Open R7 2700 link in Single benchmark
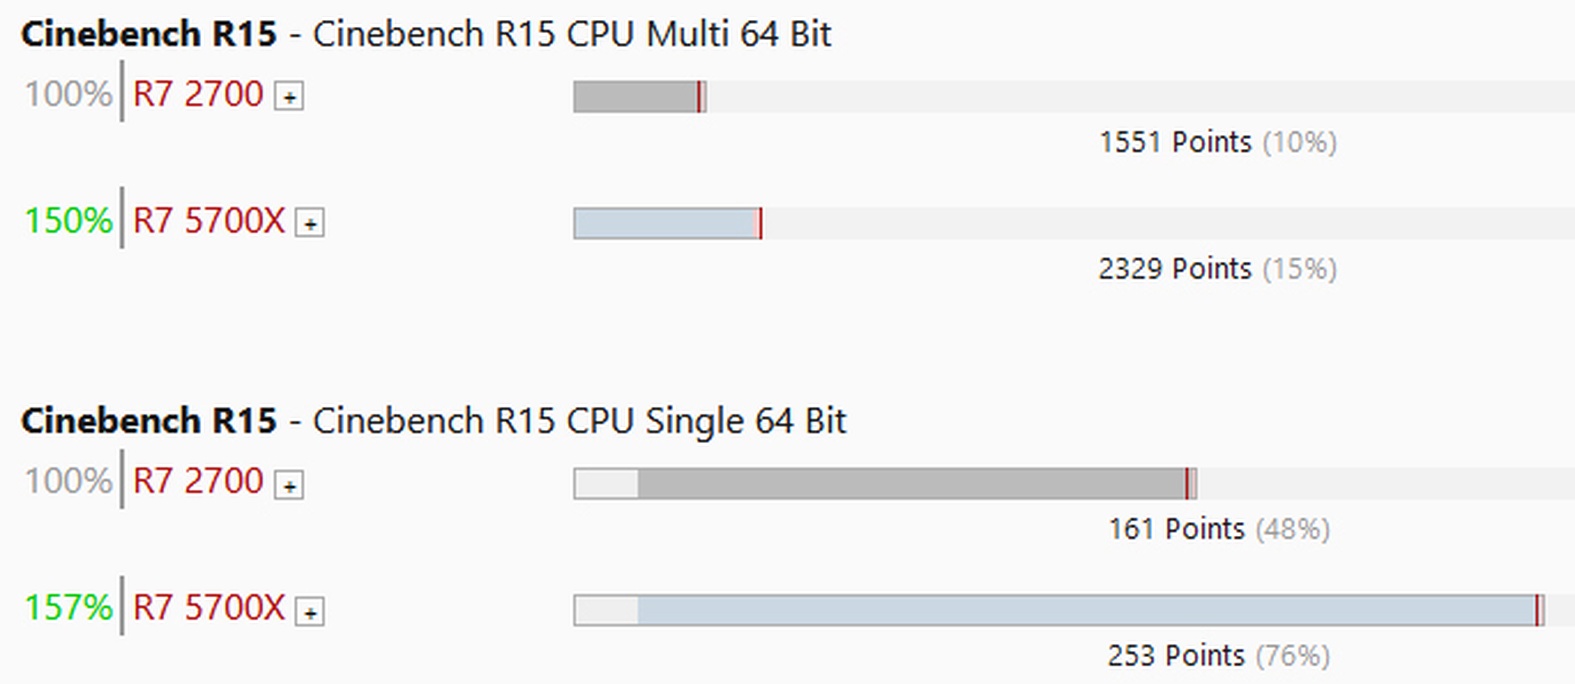The image size is (1575, 684). click(198, 481)
